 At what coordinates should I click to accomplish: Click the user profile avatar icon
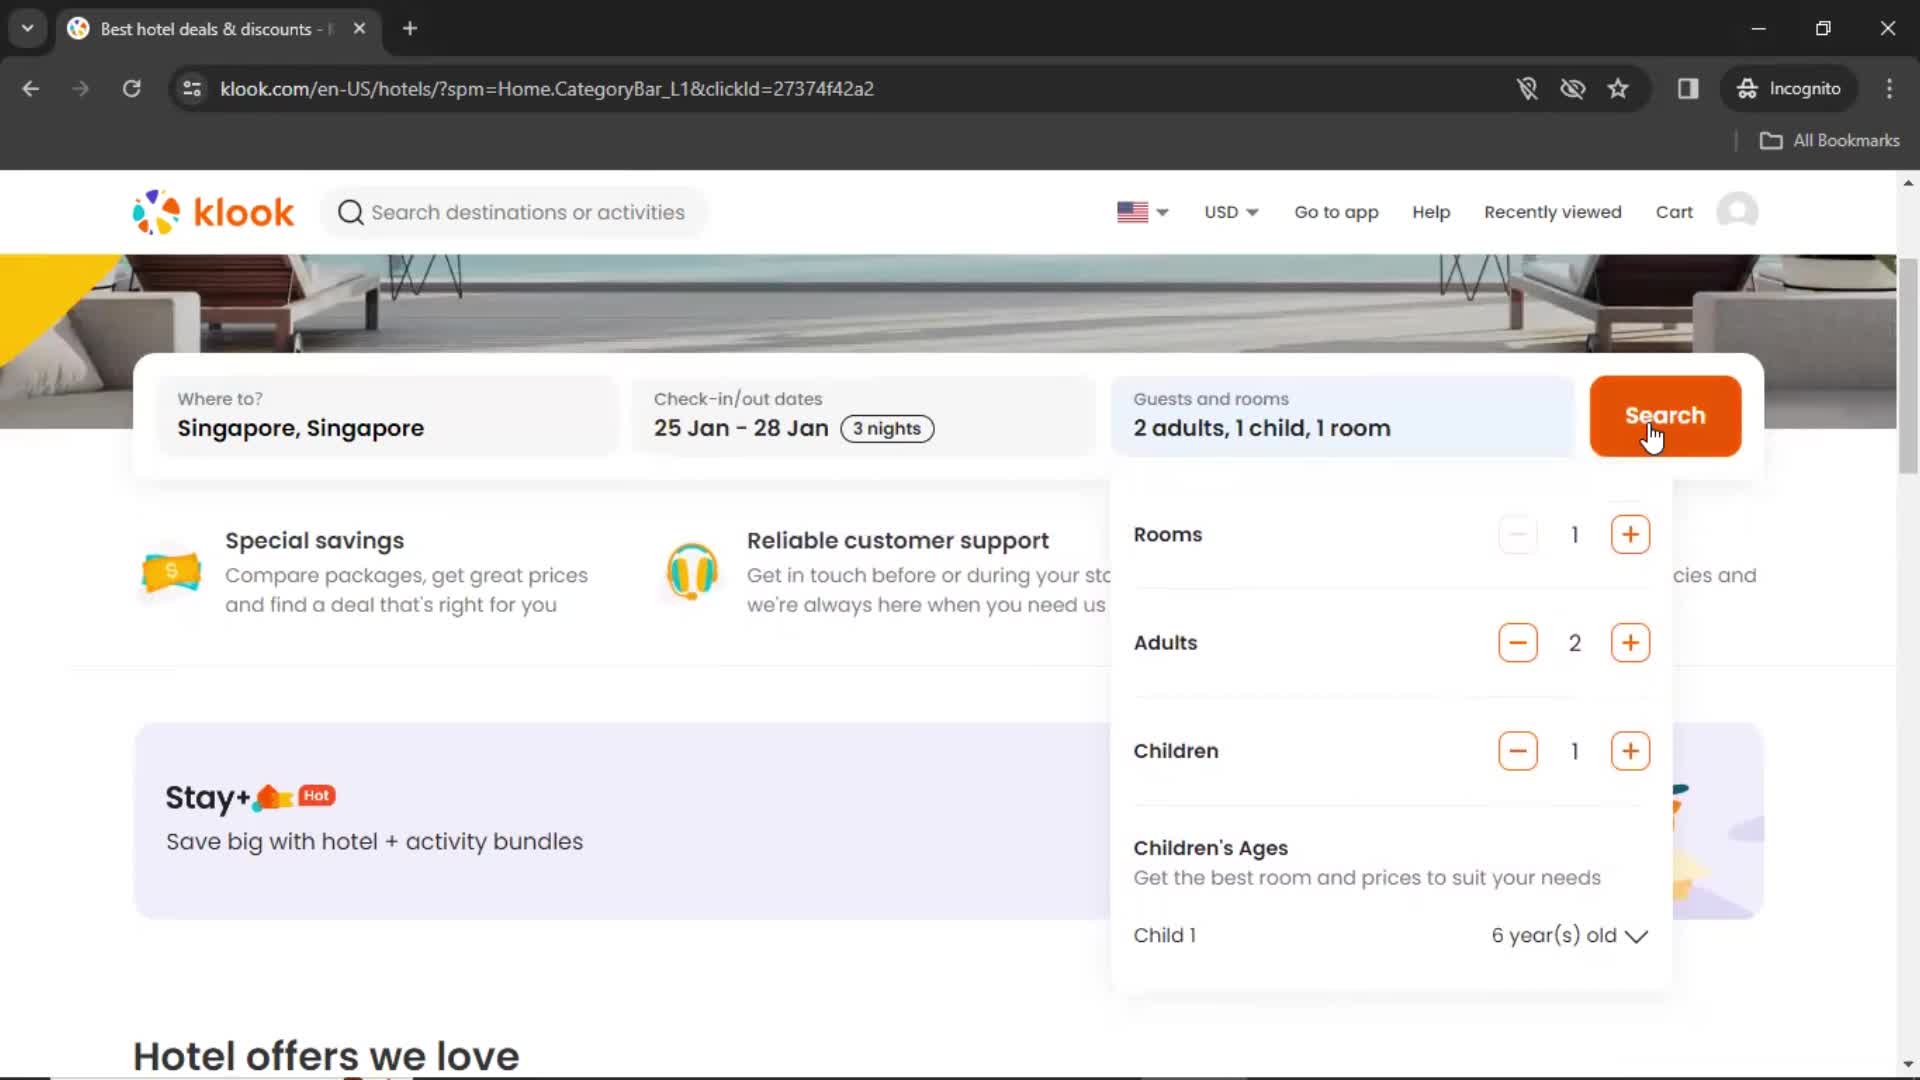pos(1738,211)
